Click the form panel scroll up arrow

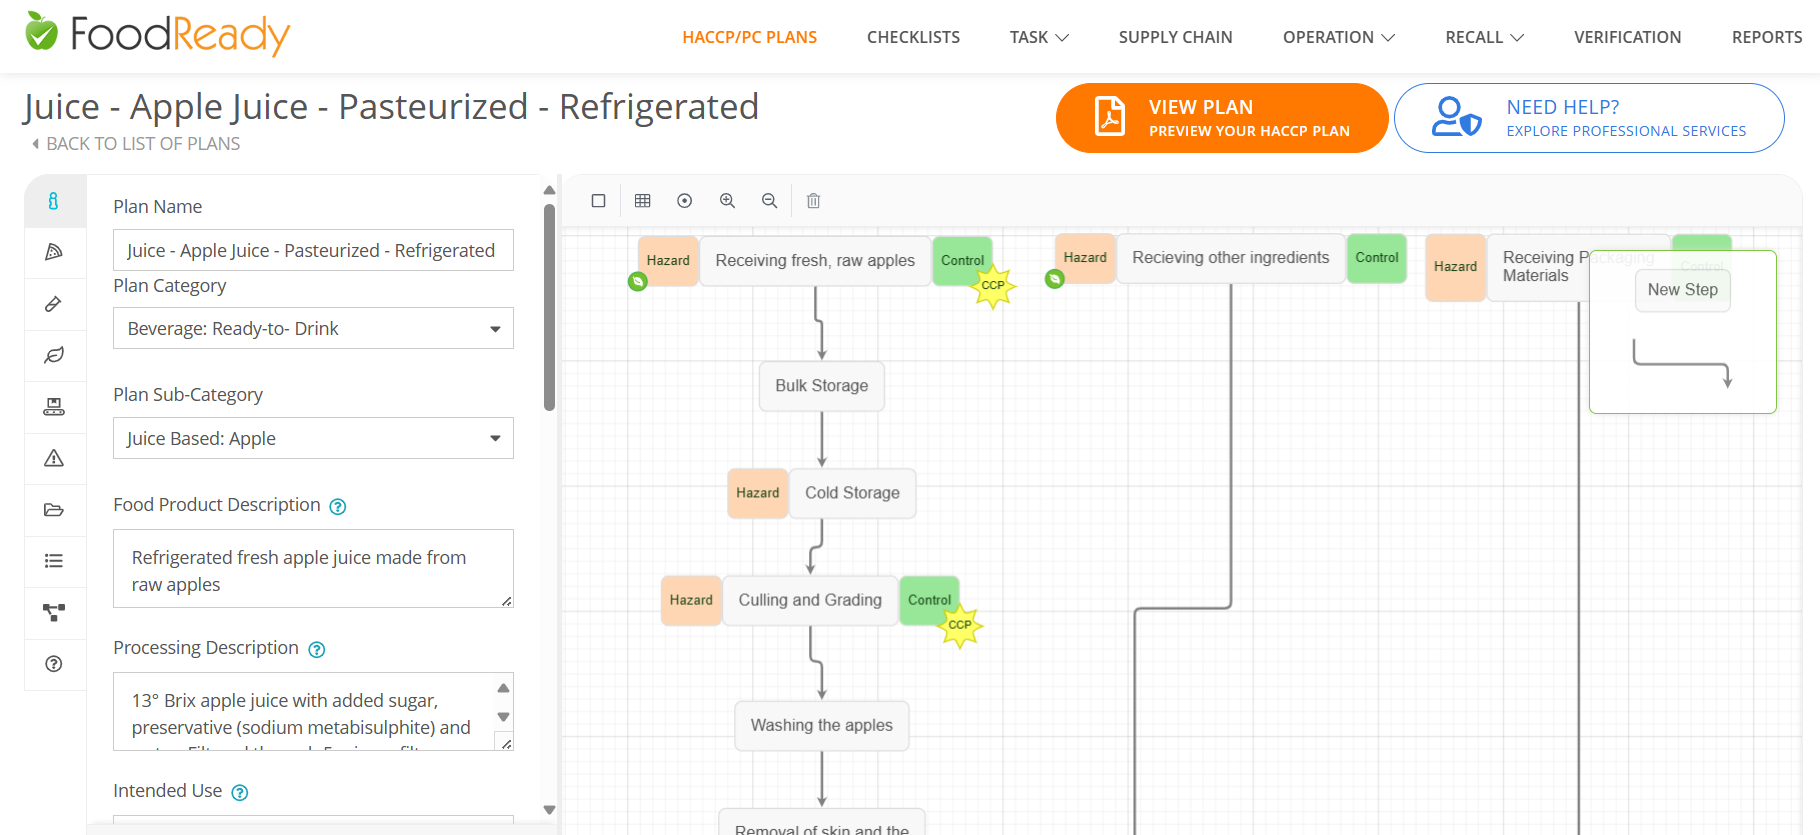click(x=549, y=190)
